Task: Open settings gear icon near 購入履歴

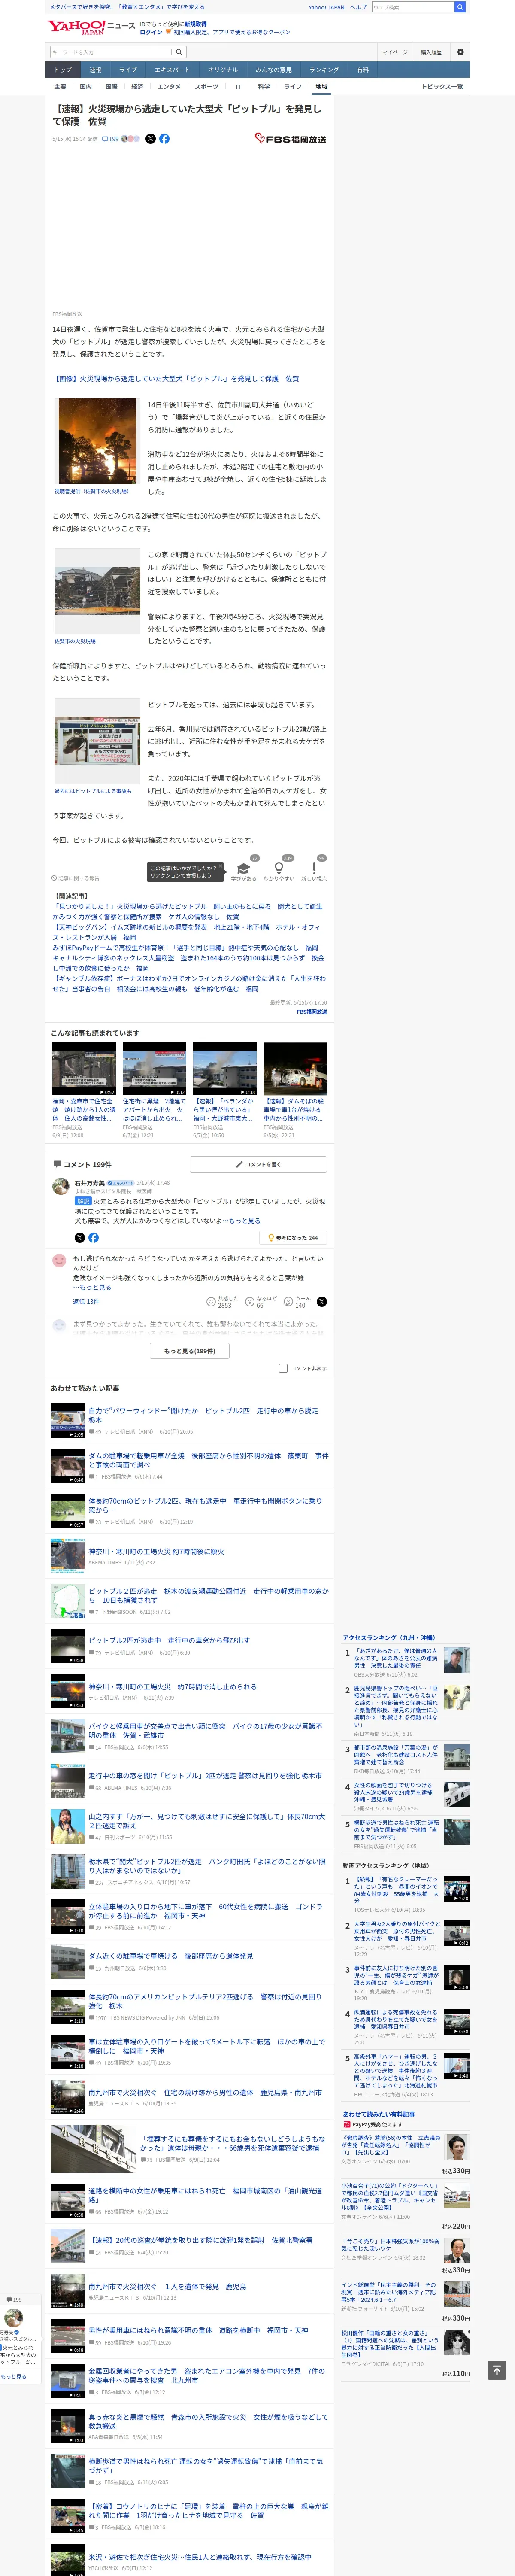Action: tap(460, 52)
